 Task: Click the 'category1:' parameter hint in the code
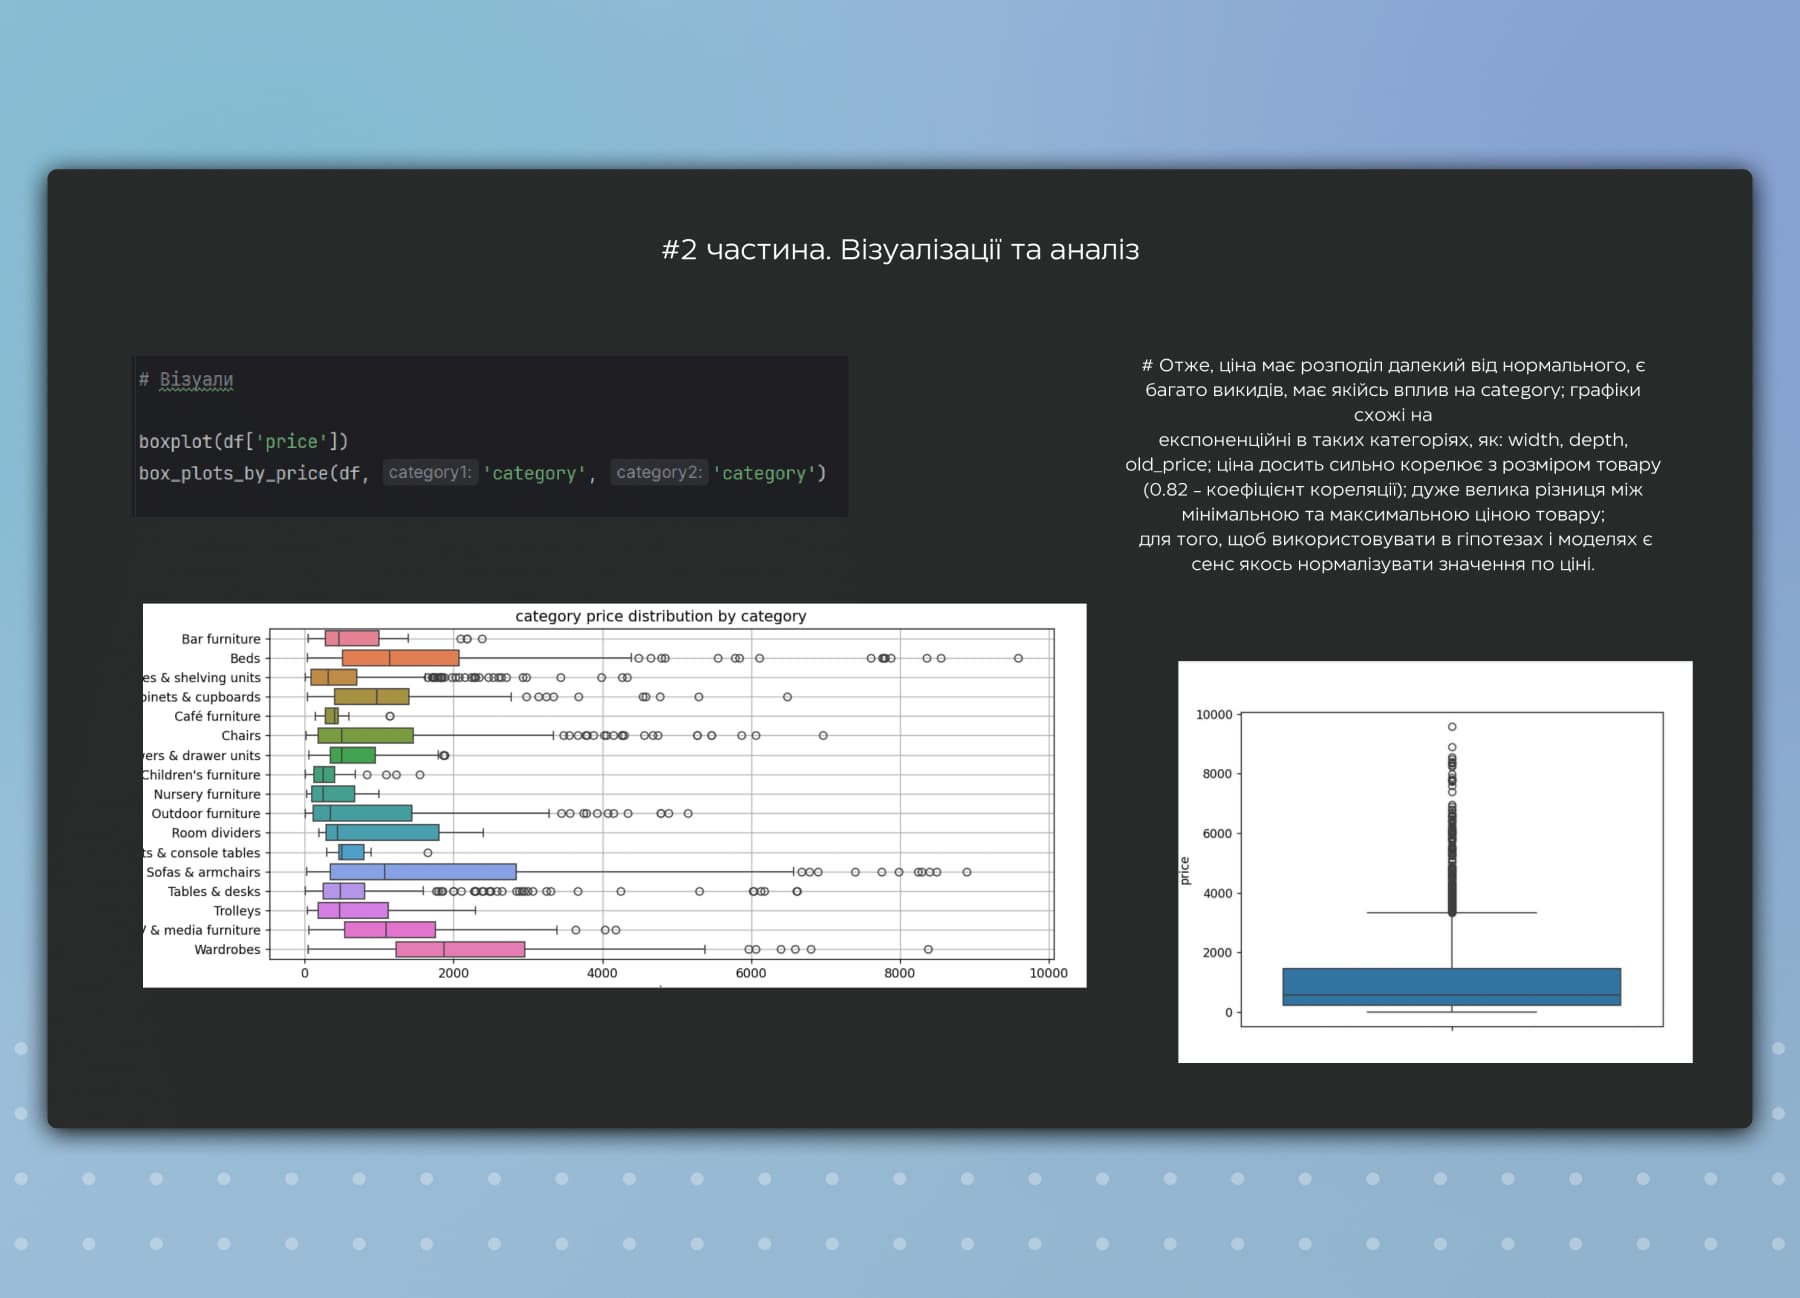(x=430, y=472)
